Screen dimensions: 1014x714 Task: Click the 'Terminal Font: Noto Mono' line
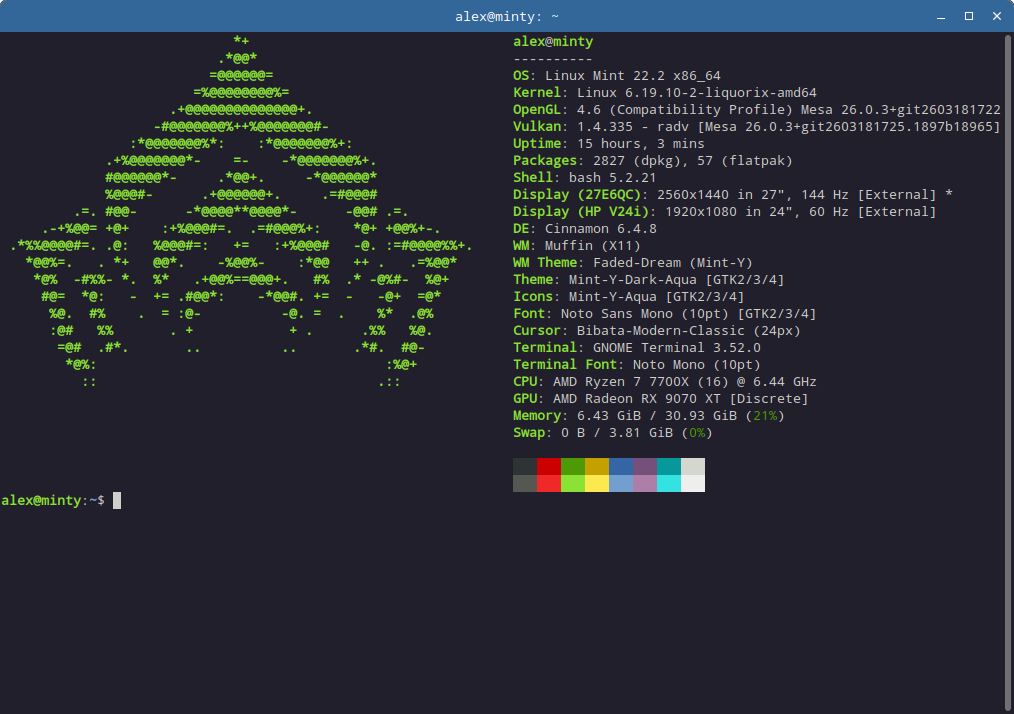point(637,365)
